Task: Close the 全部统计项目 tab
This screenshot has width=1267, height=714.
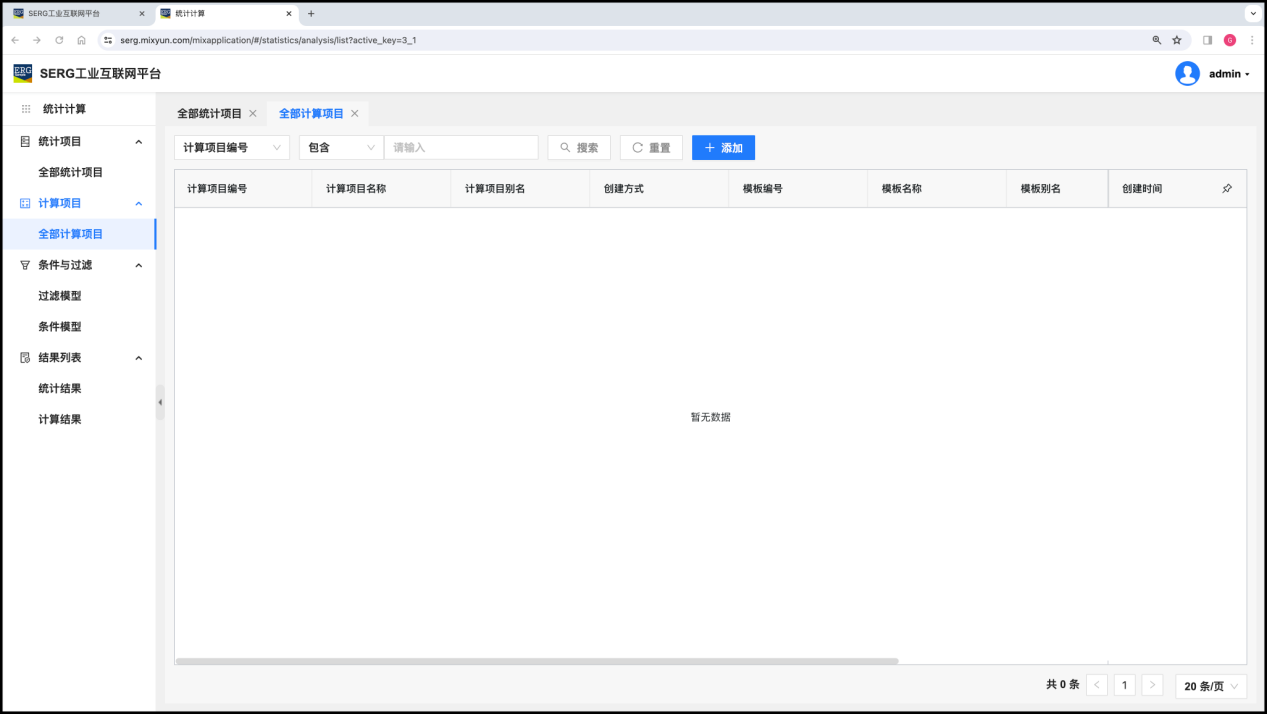Action: tap(253, 114)
